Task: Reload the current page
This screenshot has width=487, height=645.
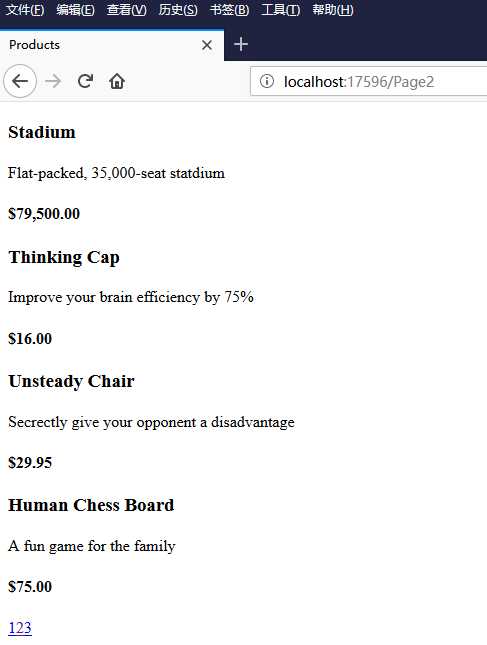Action: (x=86, y=81)
